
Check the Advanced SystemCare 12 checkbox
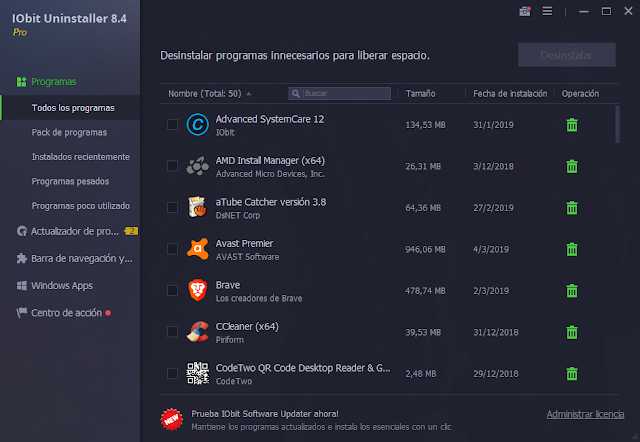pos(172,124)
